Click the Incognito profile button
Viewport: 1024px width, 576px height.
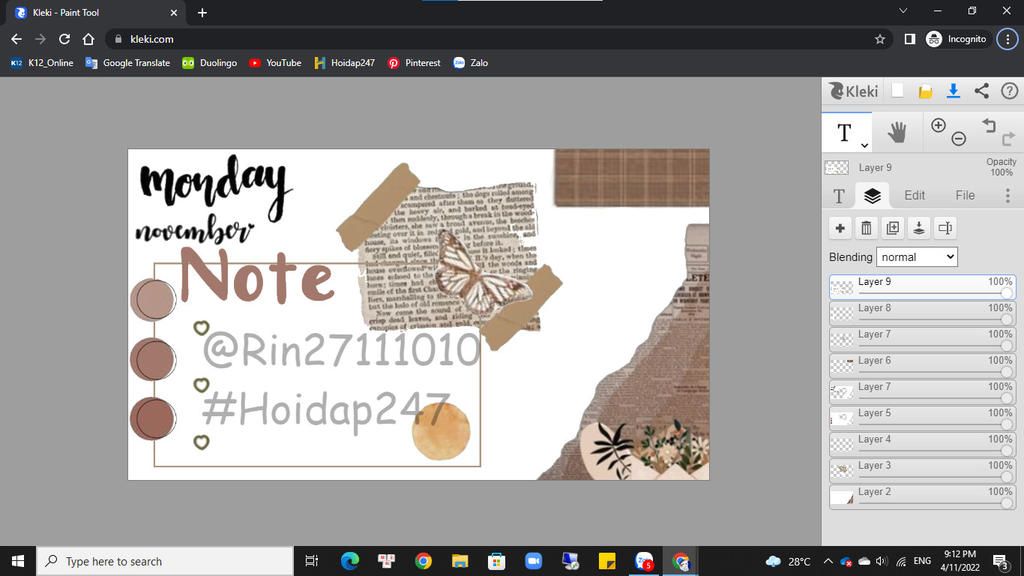point(957,39)
